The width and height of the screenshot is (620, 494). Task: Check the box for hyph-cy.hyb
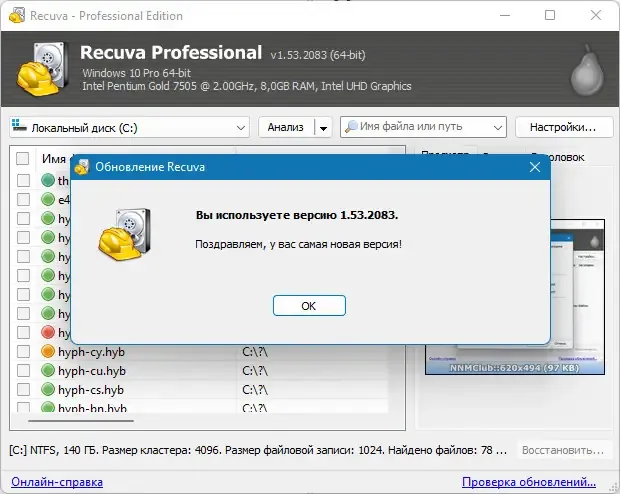click(23, 351)
